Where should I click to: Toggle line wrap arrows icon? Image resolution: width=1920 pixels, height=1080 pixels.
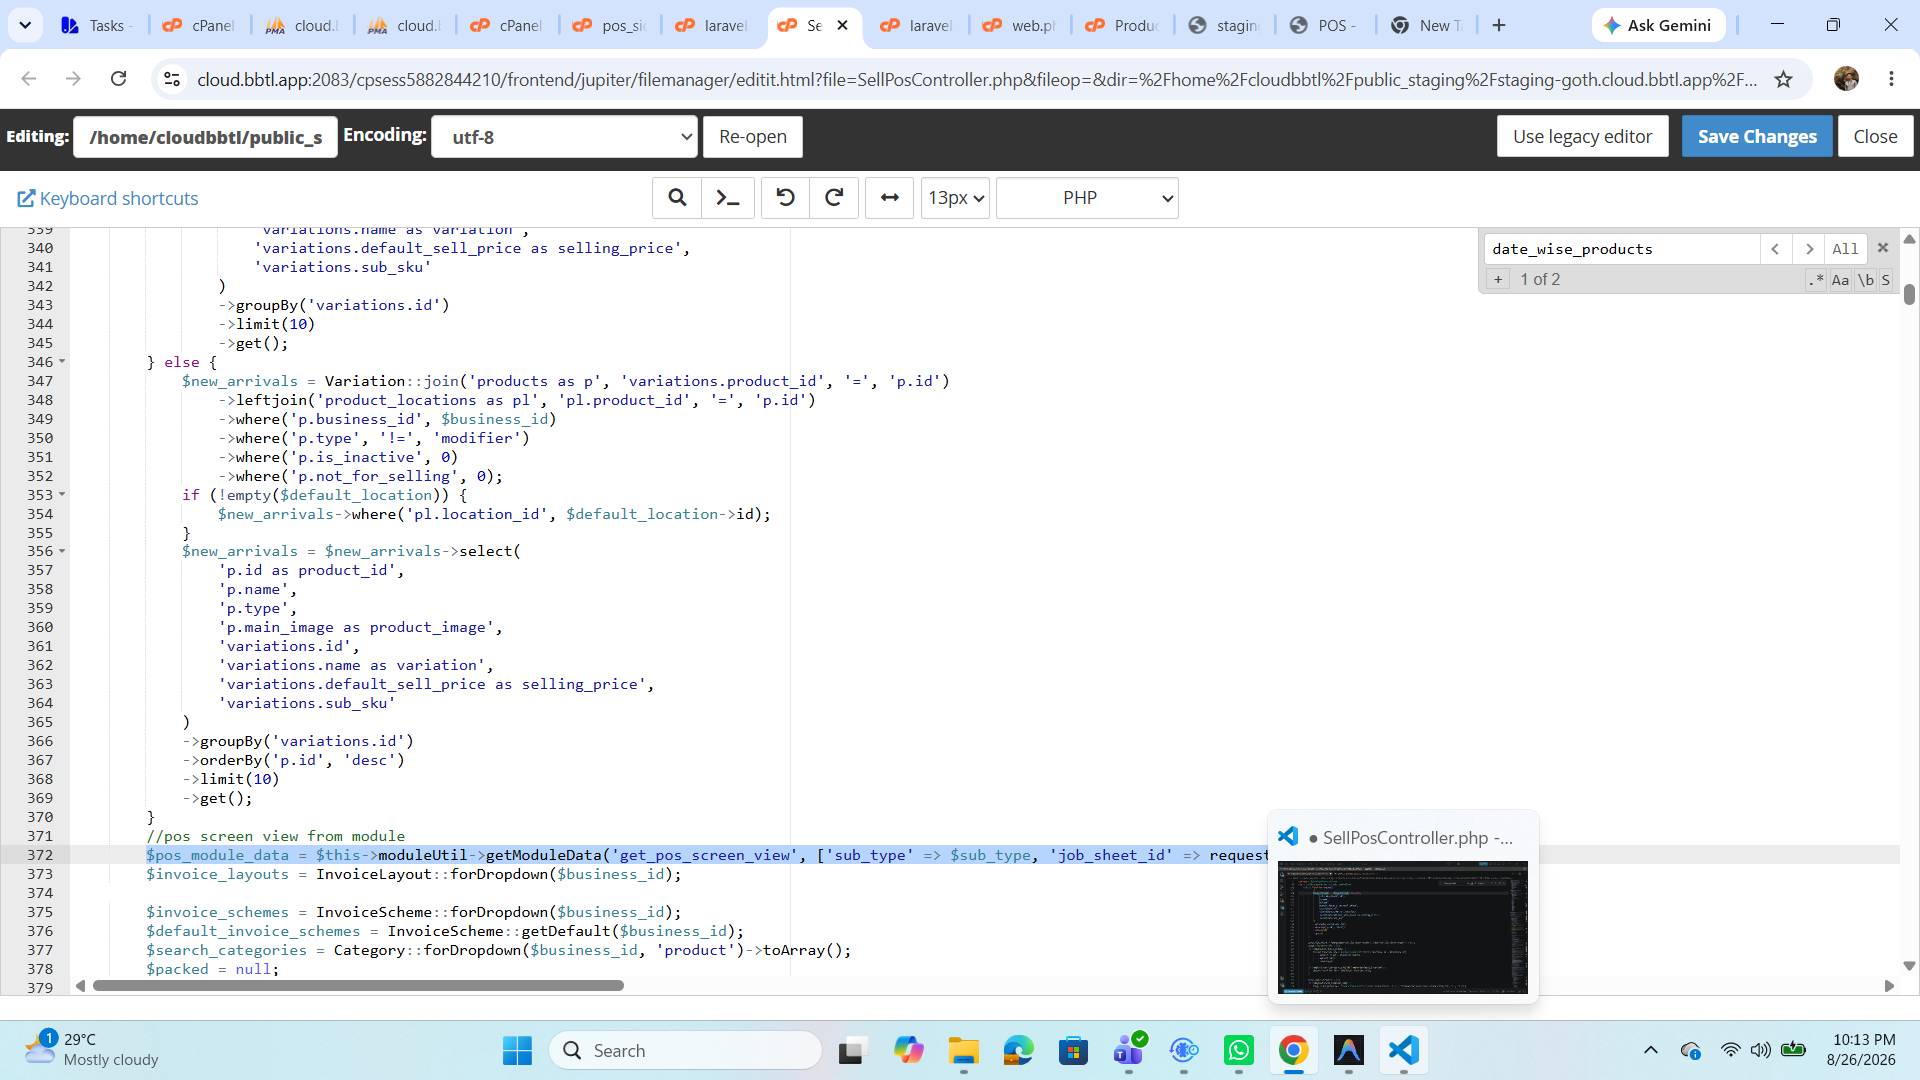(x=889, y=198)
